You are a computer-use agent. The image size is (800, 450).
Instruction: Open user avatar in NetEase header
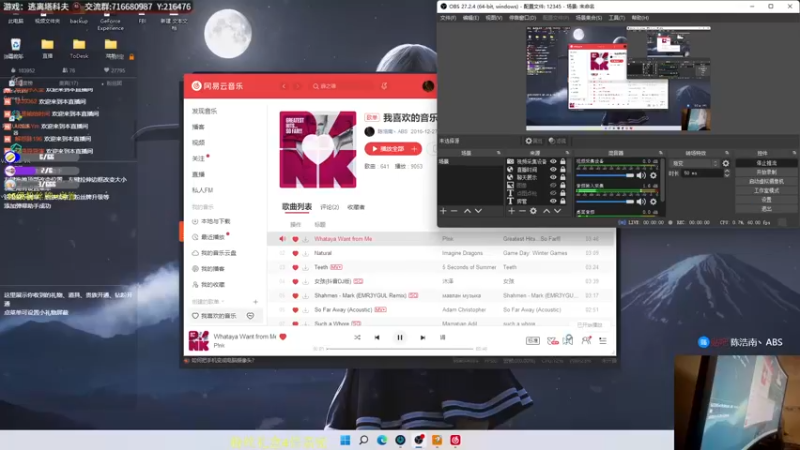coord(428,86)
